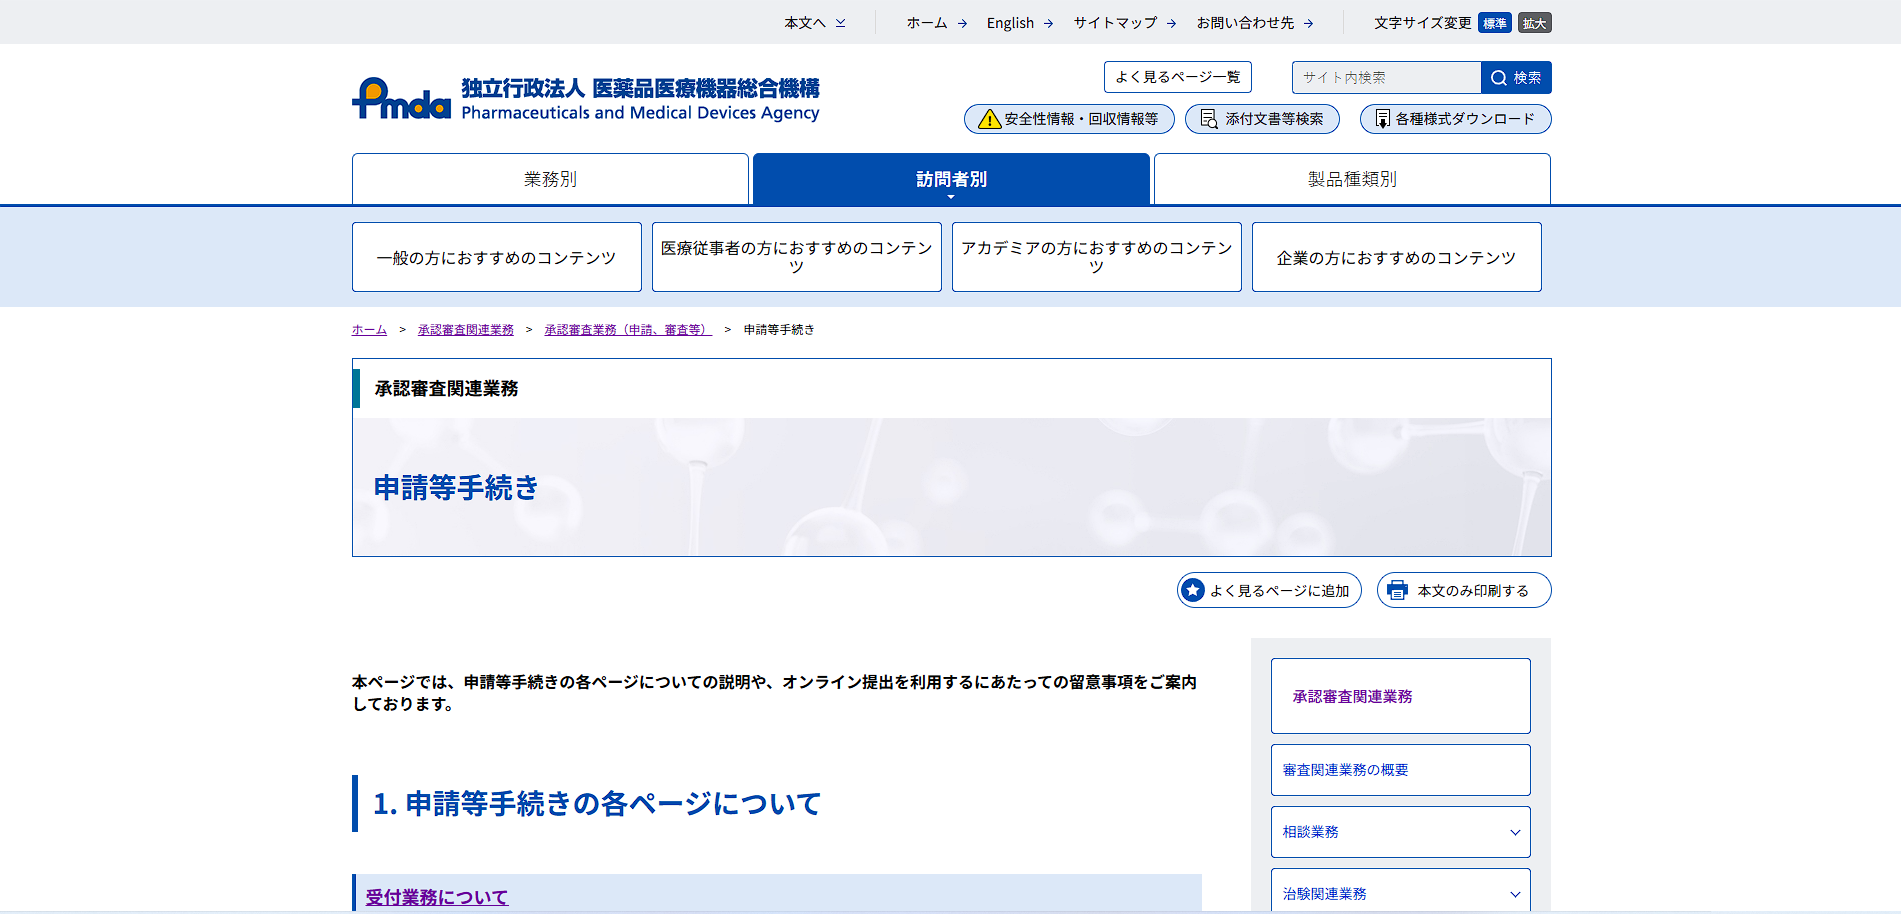Click the warning triangle icon for 安全性情報
Screen dimensions: 1901x914
tap(989, 119)
